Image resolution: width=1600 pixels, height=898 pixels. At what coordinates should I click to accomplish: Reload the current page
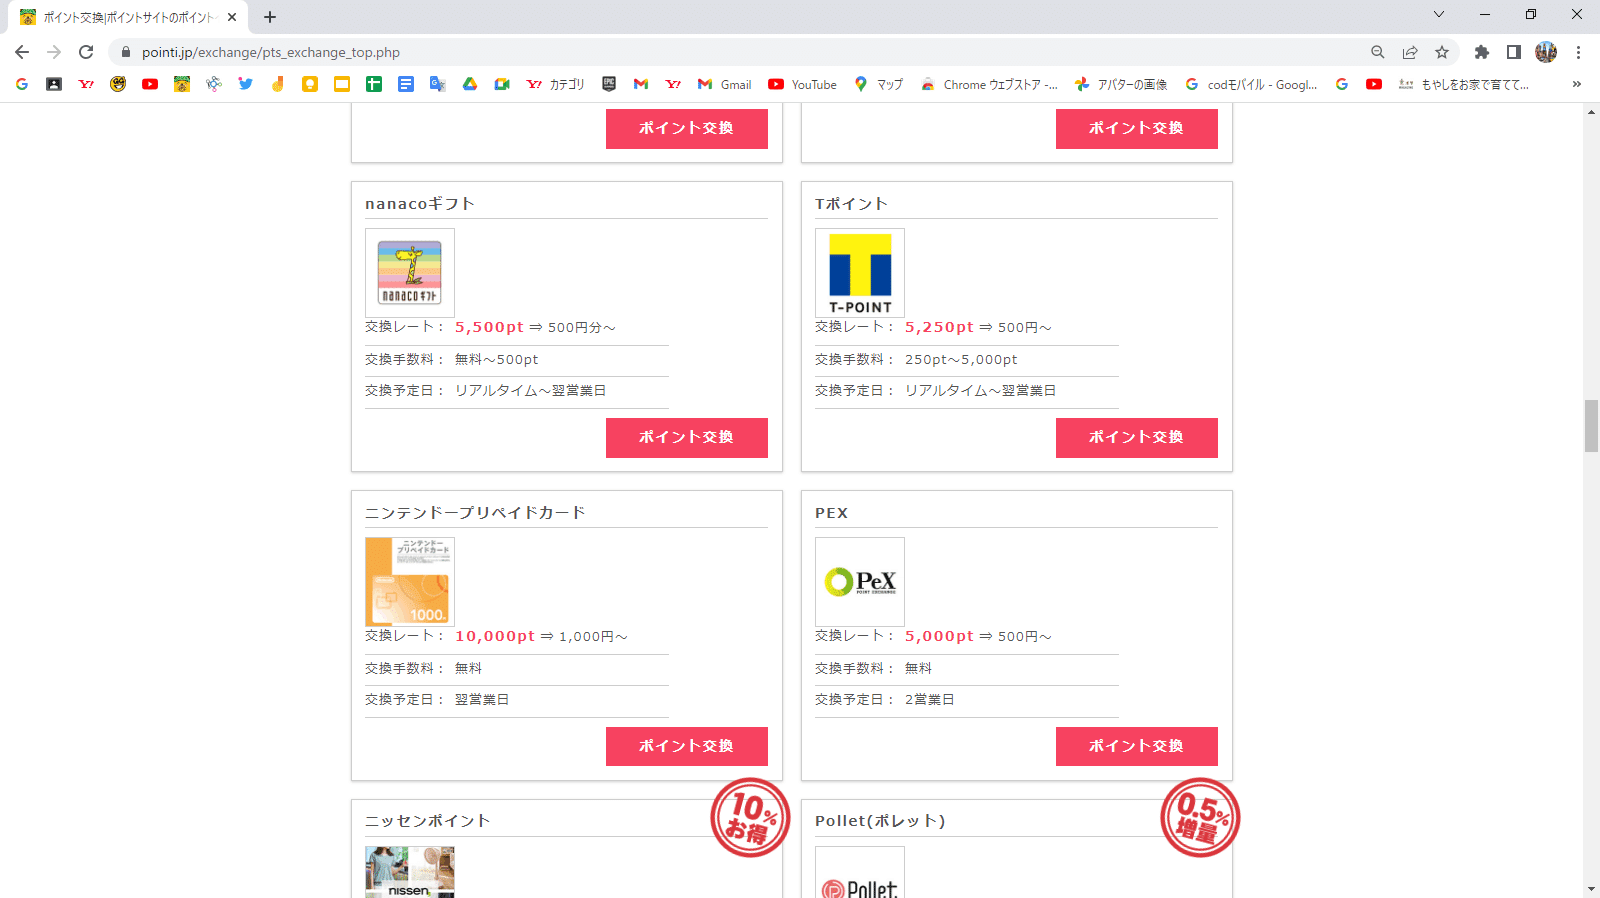86,52
